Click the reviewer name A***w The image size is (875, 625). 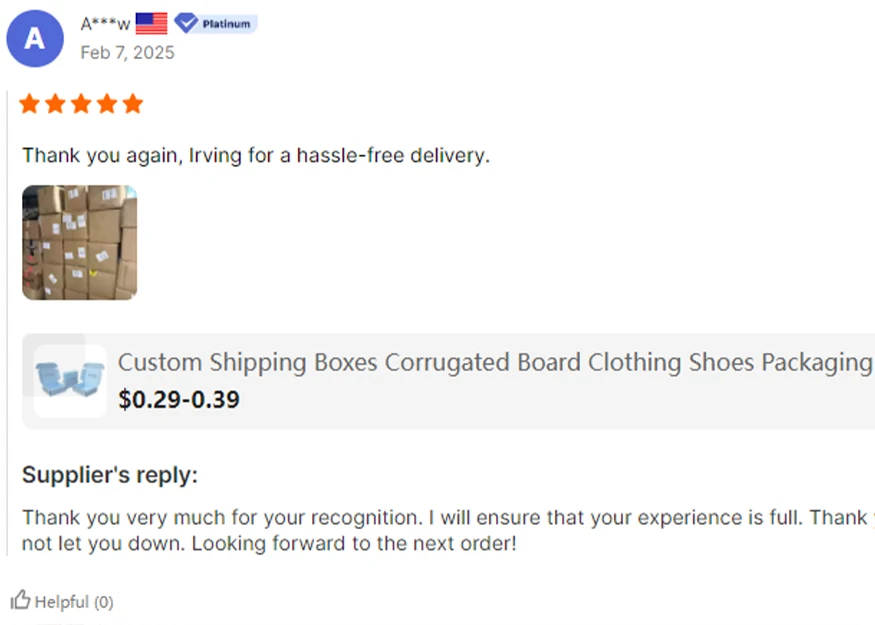(105, 24)
